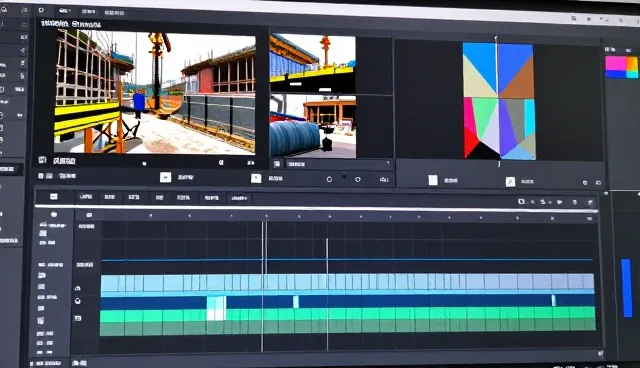Click the white page icon left of the circular controls
The width and height of the screenshot is (640, 368).
point(256,178)
